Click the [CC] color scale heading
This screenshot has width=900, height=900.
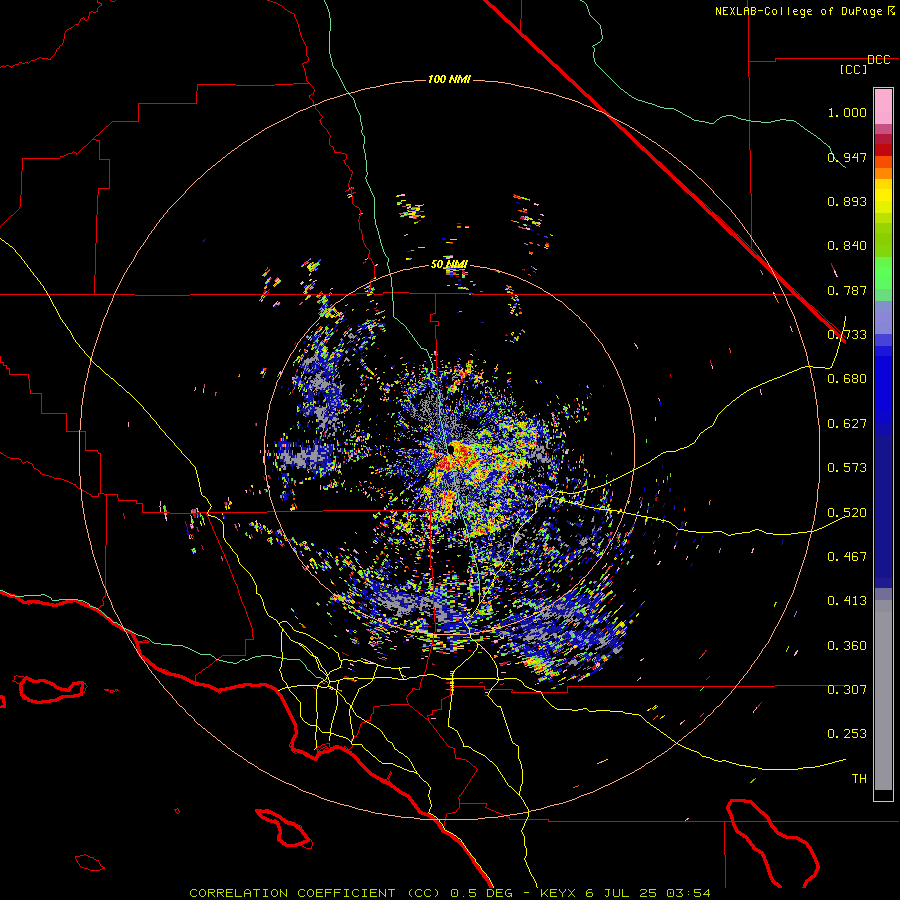(853, 69)
